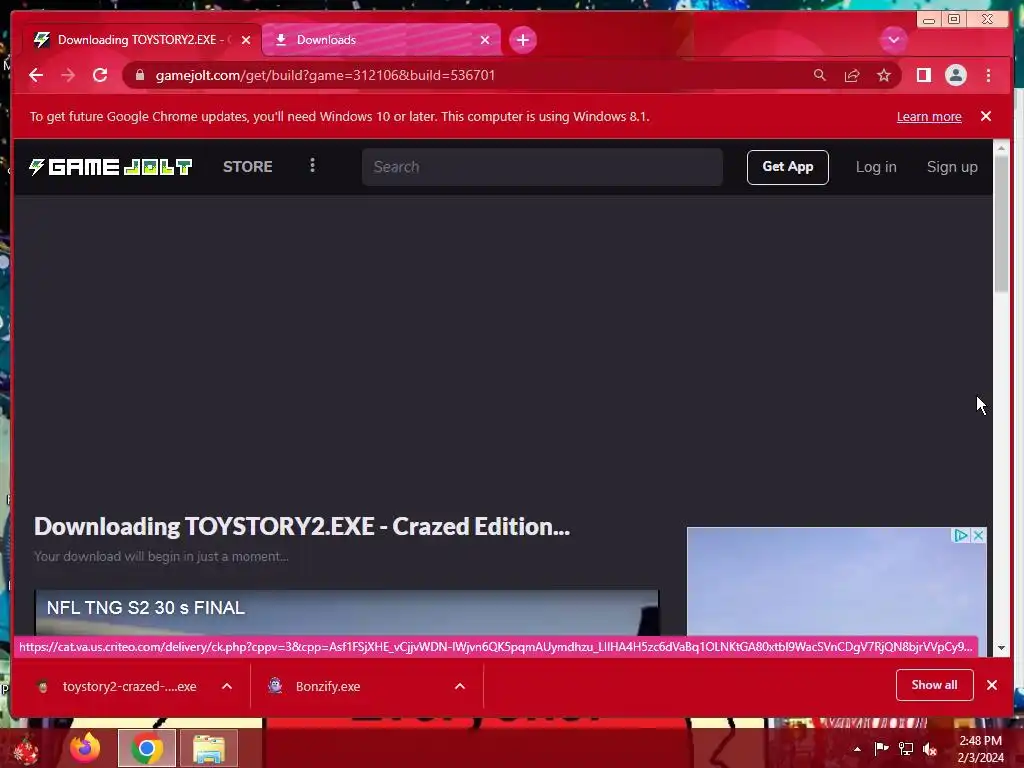Bookmark this page with the star icon
Image resolution: width=1024 pixels, height=768 pixels.
tap(884, 75)
